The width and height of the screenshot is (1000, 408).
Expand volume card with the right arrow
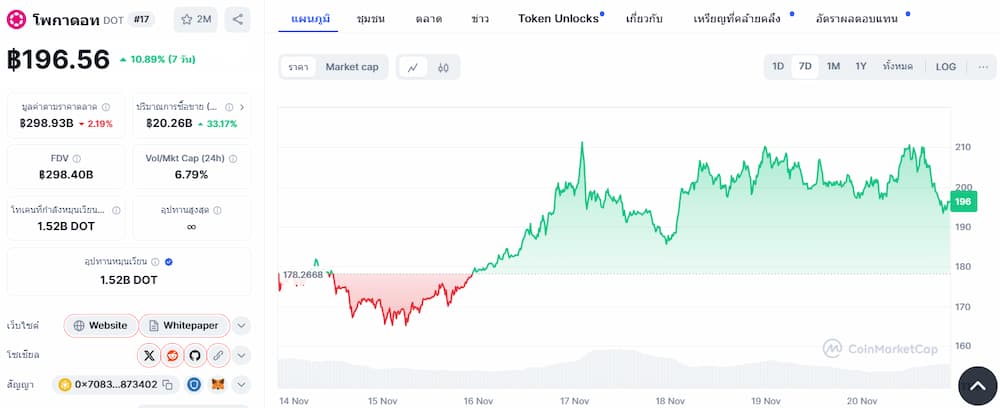242,107
